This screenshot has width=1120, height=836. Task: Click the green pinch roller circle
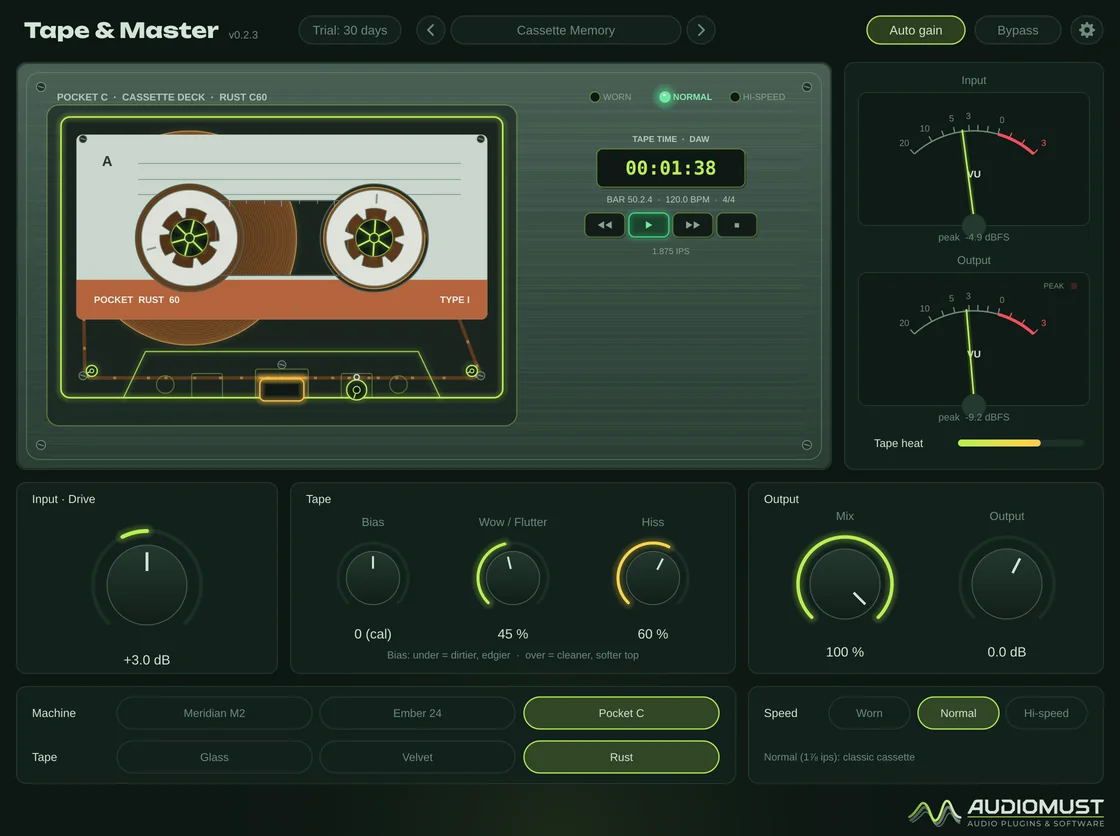click(x=356, y=389)
